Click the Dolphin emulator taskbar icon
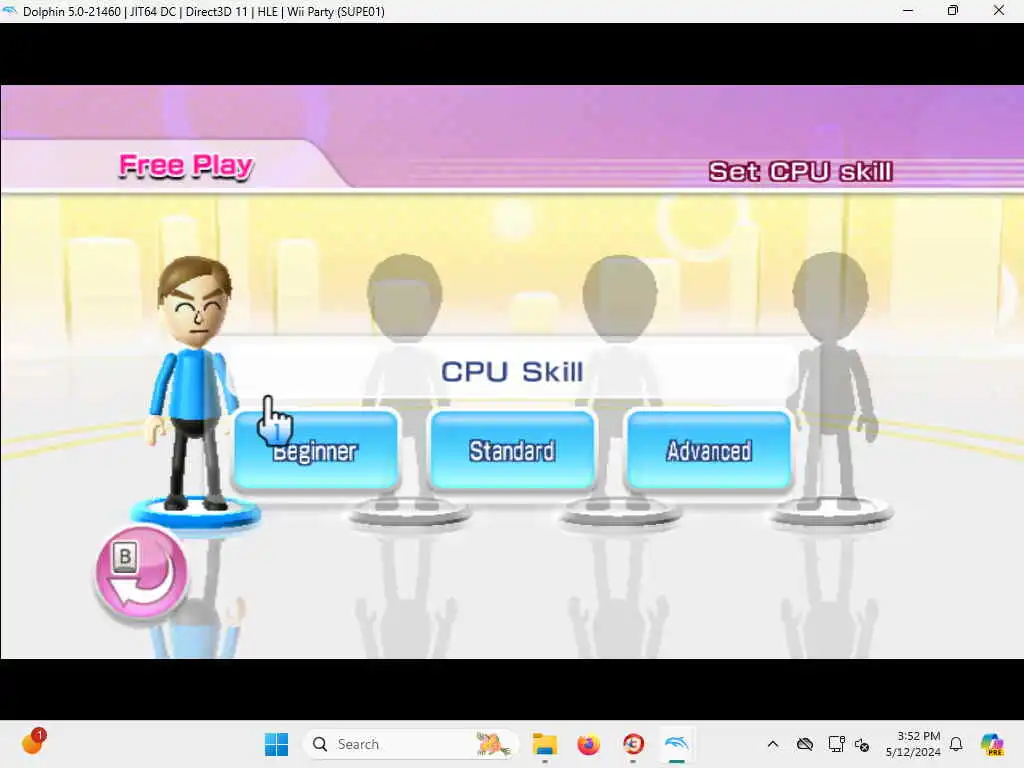 677,744
